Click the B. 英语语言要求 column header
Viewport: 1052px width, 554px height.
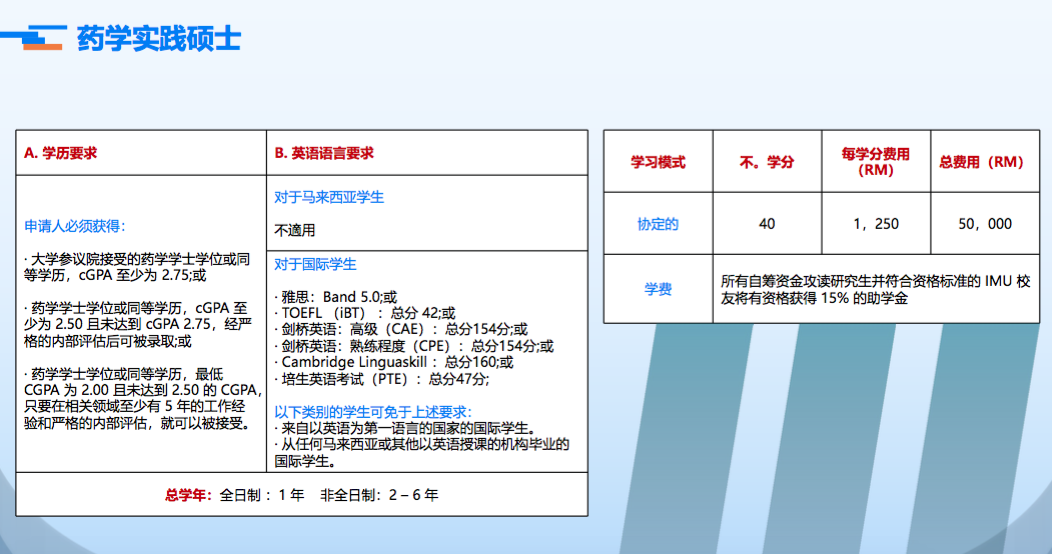point(324,153)
